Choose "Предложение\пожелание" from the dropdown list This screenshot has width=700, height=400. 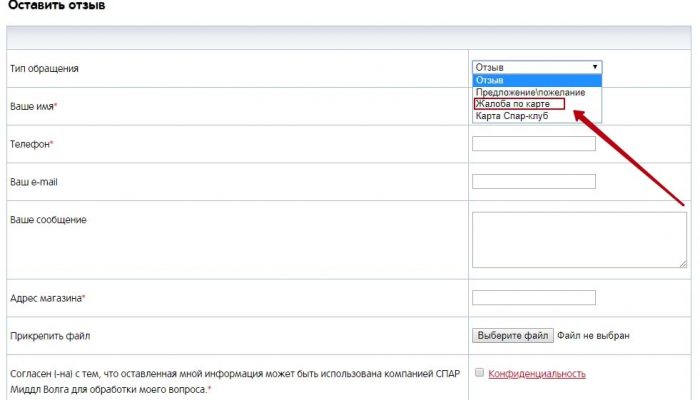[537, 92]
